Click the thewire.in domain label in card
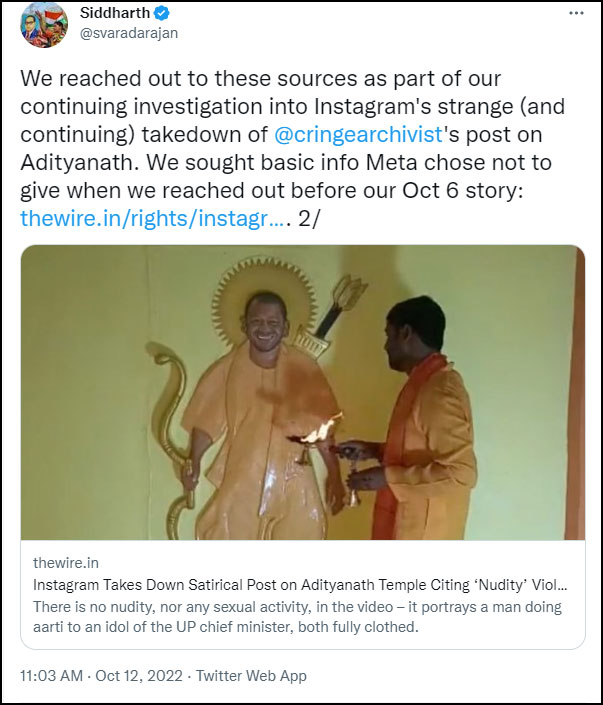The width and height of the screenshot is (603, 705). 66,563
